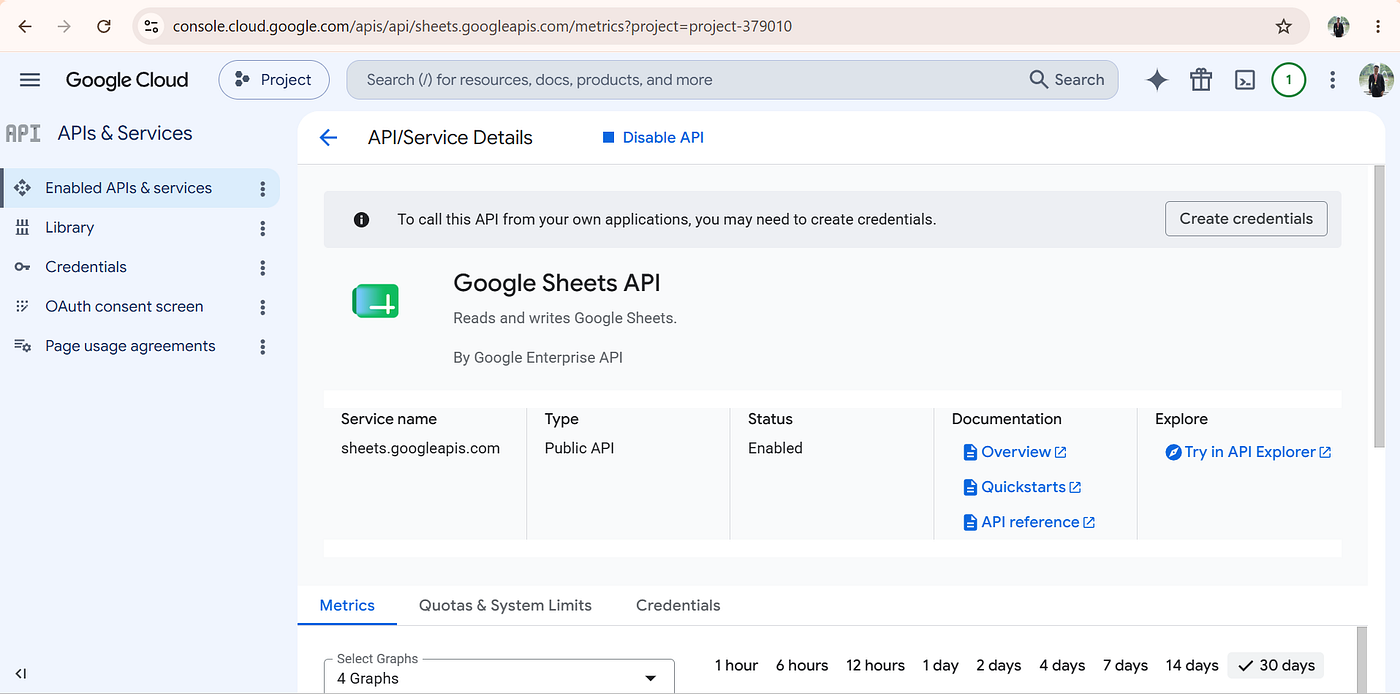Viewport: 1400px width, 694px height.
Task: Activate Cloud Shell terminal icon
Action: coord(1245,80)
